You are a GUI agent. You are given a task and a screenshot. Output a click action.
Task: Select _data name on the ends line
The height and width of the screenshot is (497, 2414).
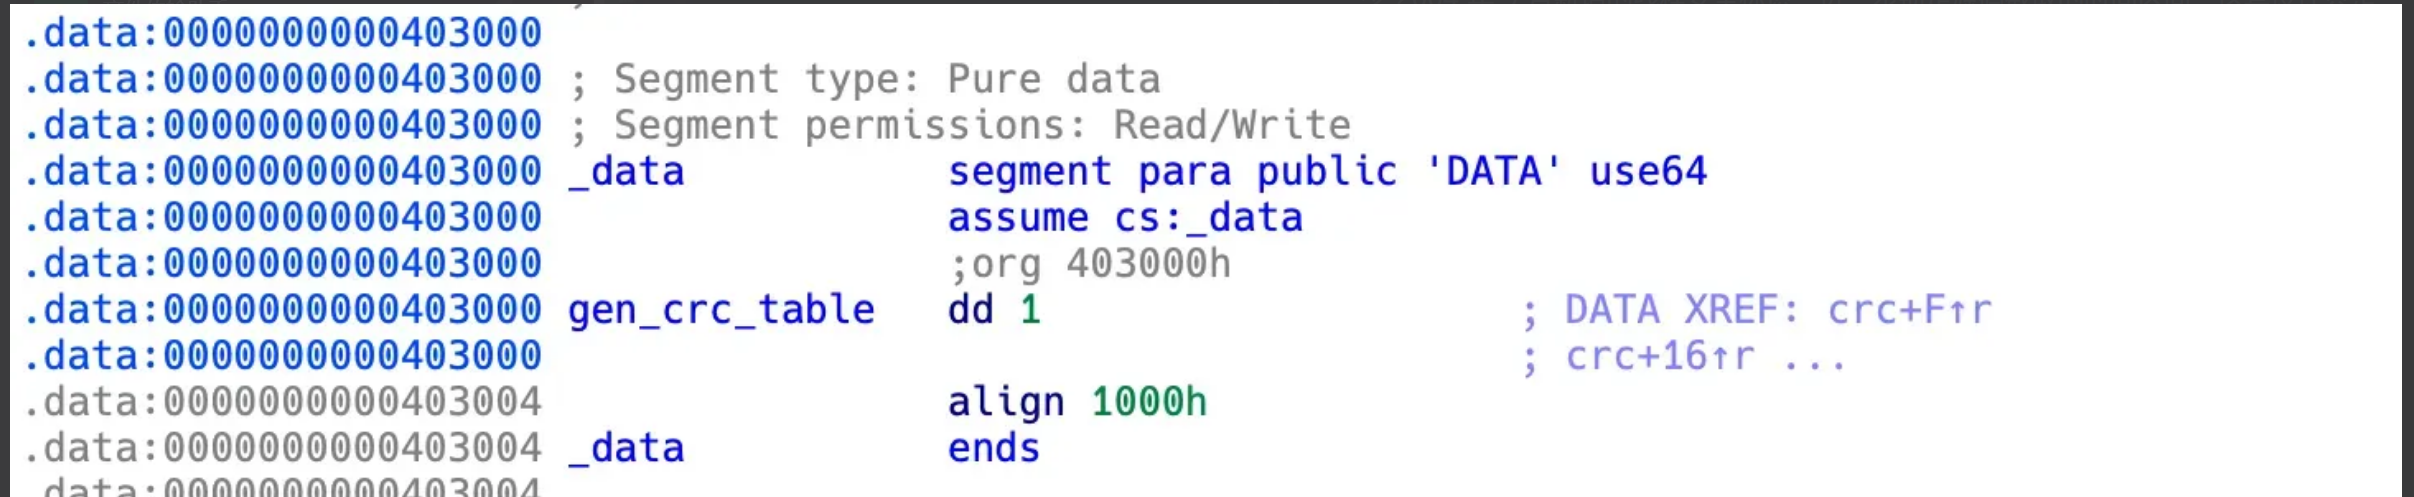click(627, 448)
